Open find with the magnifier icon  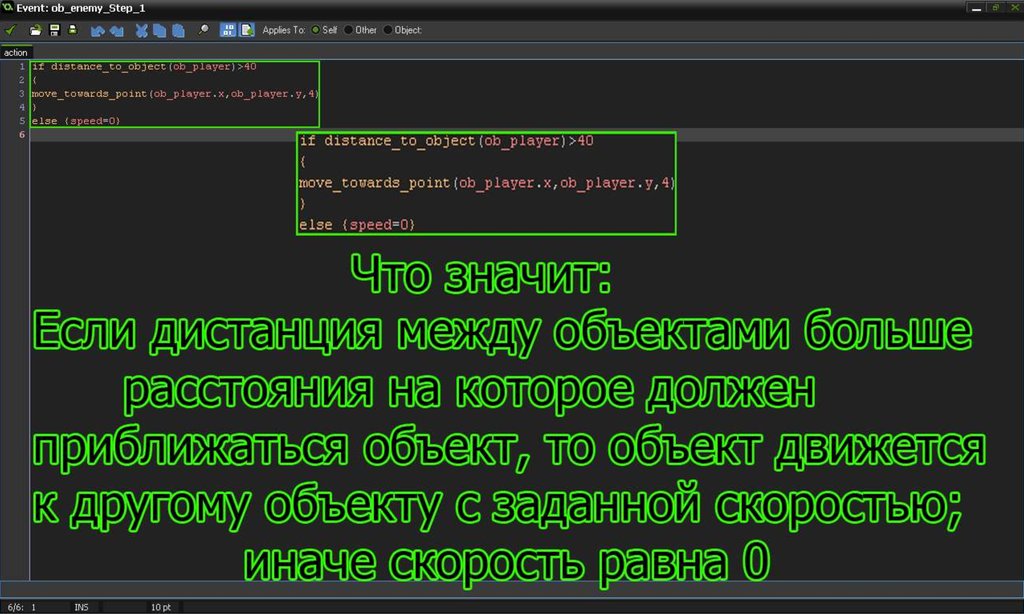point(203,30)
